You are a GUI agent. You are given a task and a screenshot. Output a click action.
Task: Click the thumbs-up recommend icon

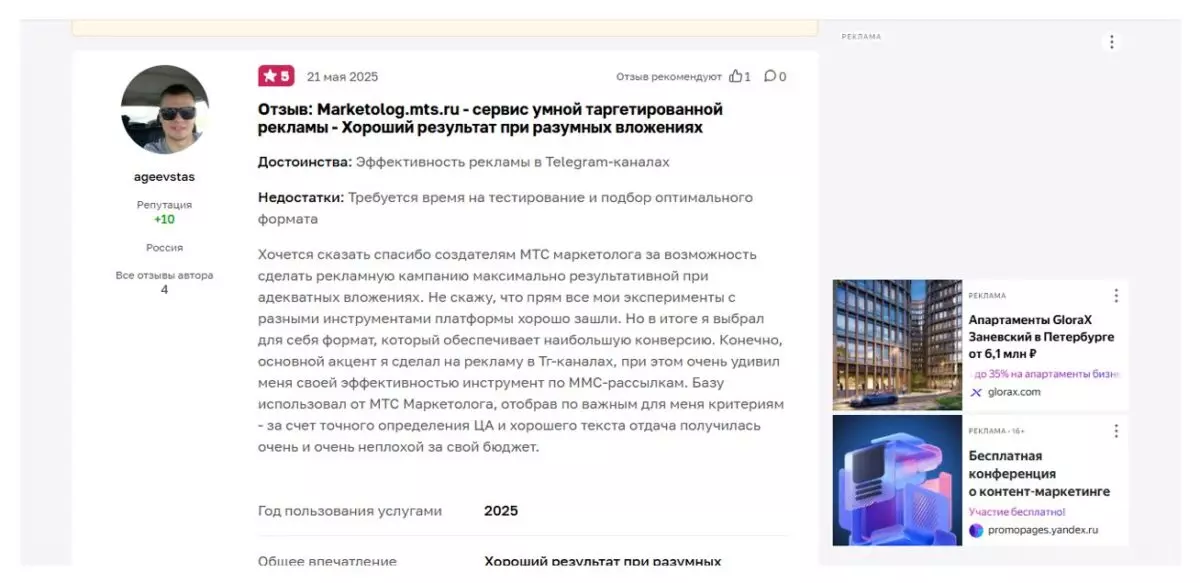click(736, 76)
